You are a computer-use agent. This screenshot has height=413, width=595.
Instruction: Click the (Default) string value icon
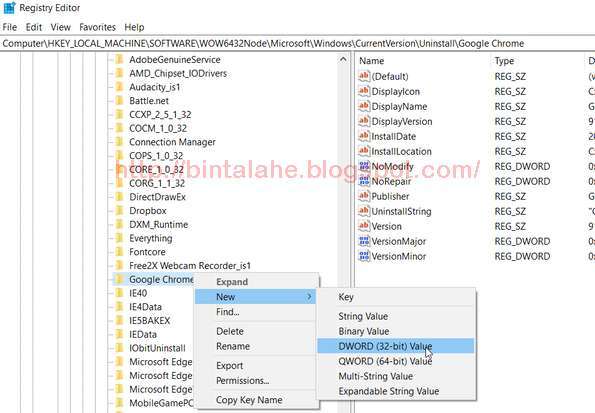pos(364,76)
